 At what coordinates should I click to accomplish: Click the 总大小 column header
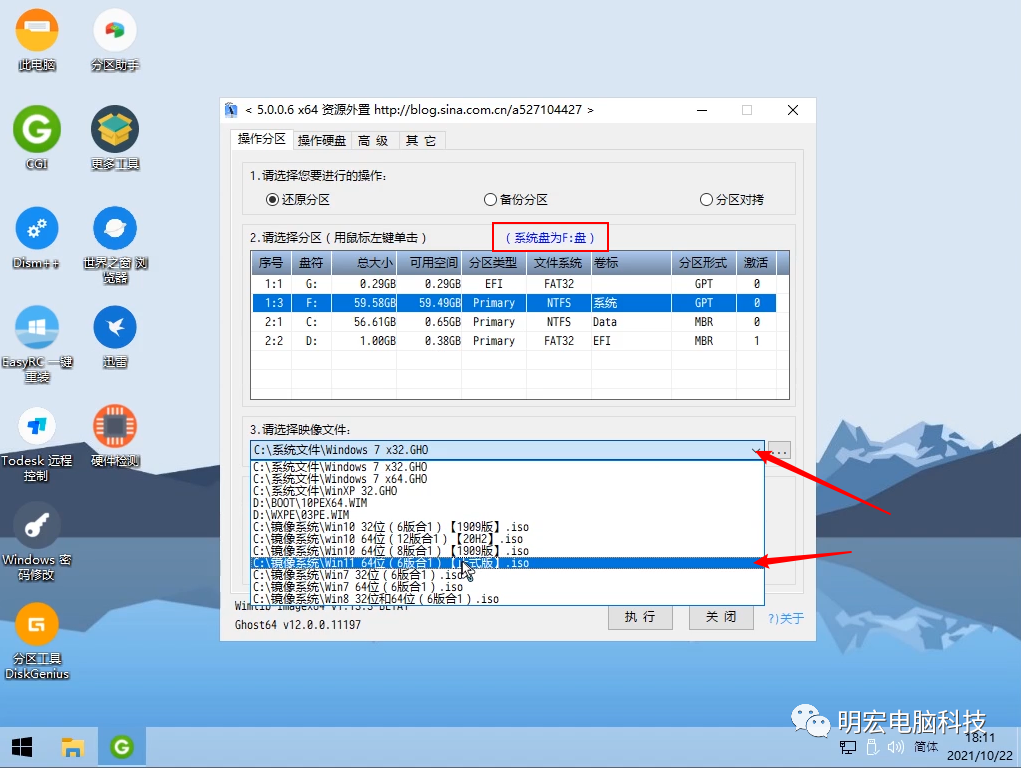point(365,263)
